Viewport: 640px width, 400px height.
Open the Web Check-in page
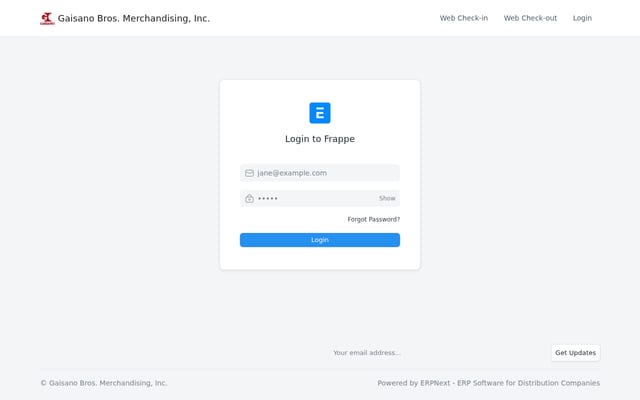[x=464, y=18]
